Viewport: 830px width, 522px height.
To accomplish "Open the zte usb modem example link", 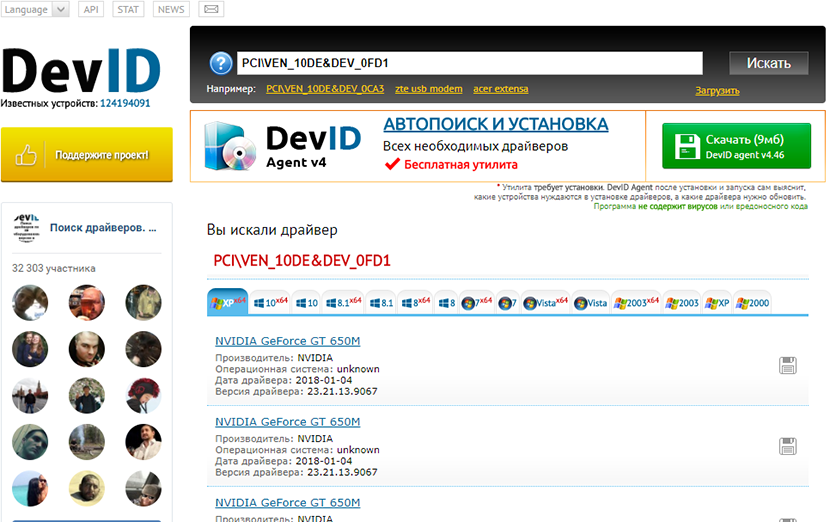I will pos(429,89).
